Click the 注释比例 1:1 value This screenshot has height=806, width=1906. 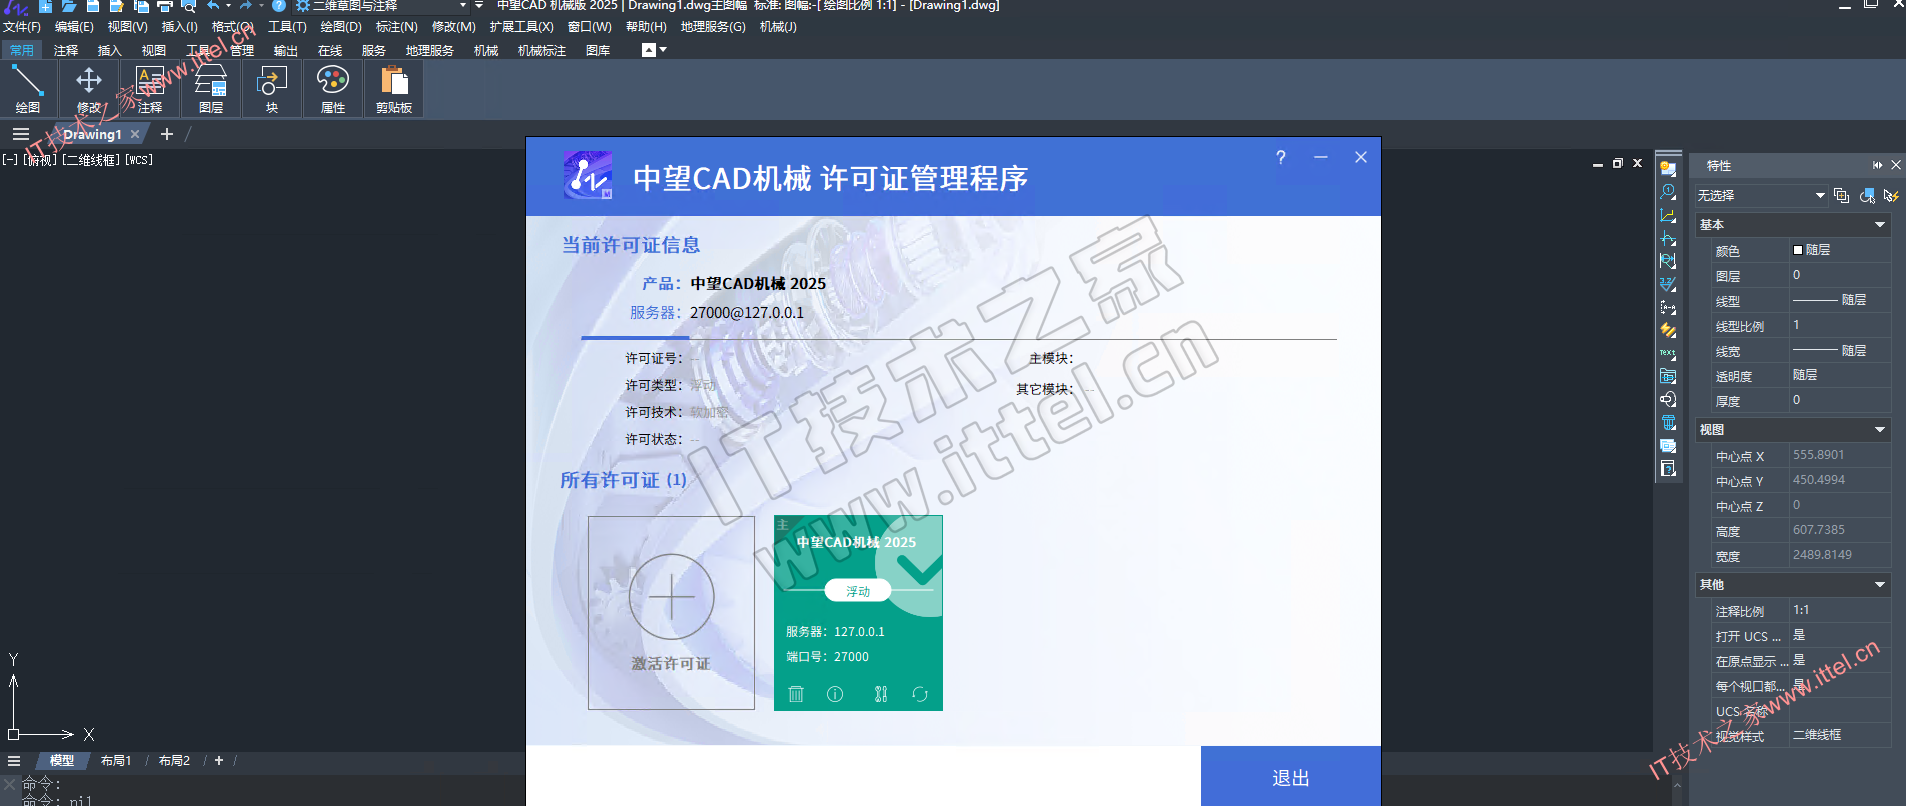[x=1839, y=610]
